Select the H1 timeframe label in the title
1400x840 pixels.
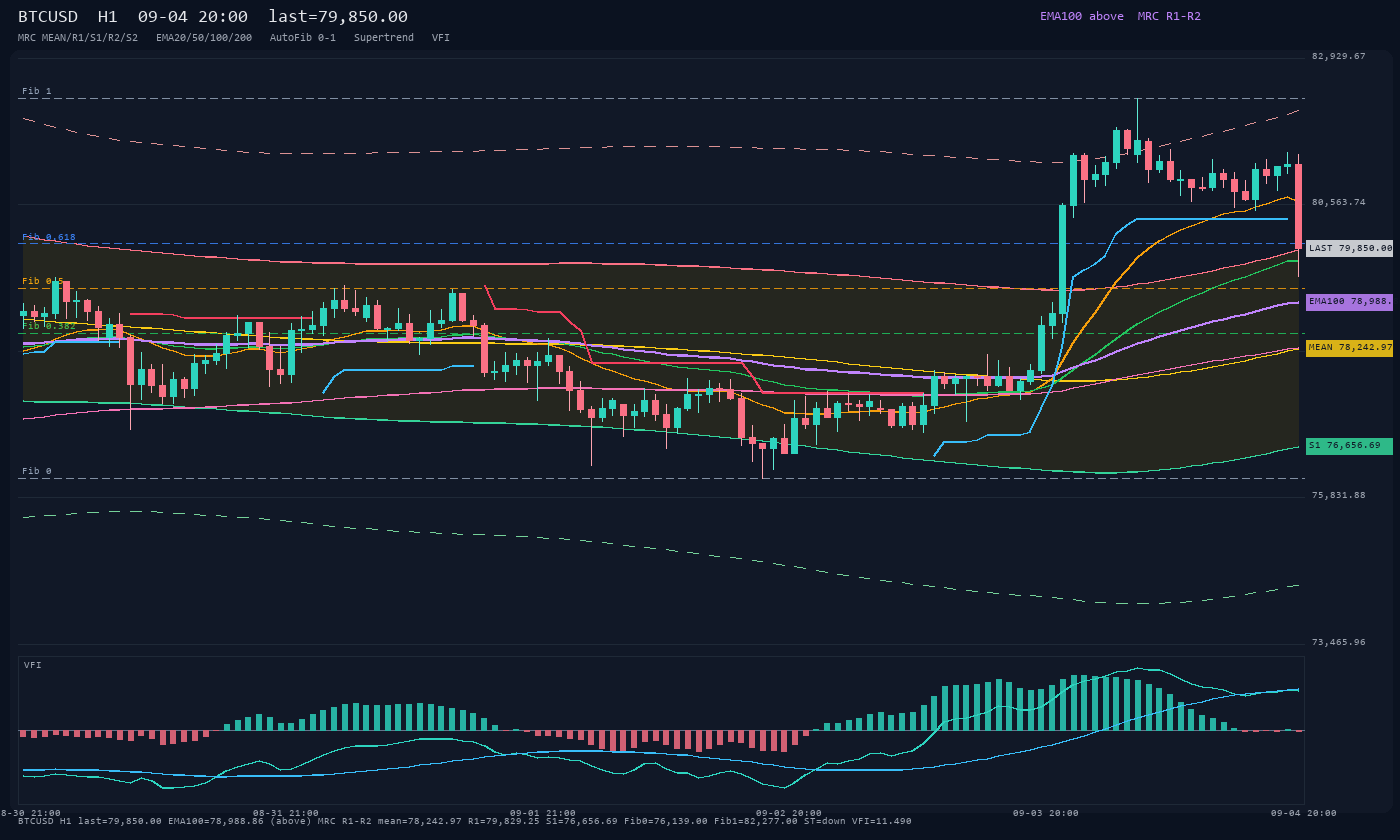click(x=108, y=17)
